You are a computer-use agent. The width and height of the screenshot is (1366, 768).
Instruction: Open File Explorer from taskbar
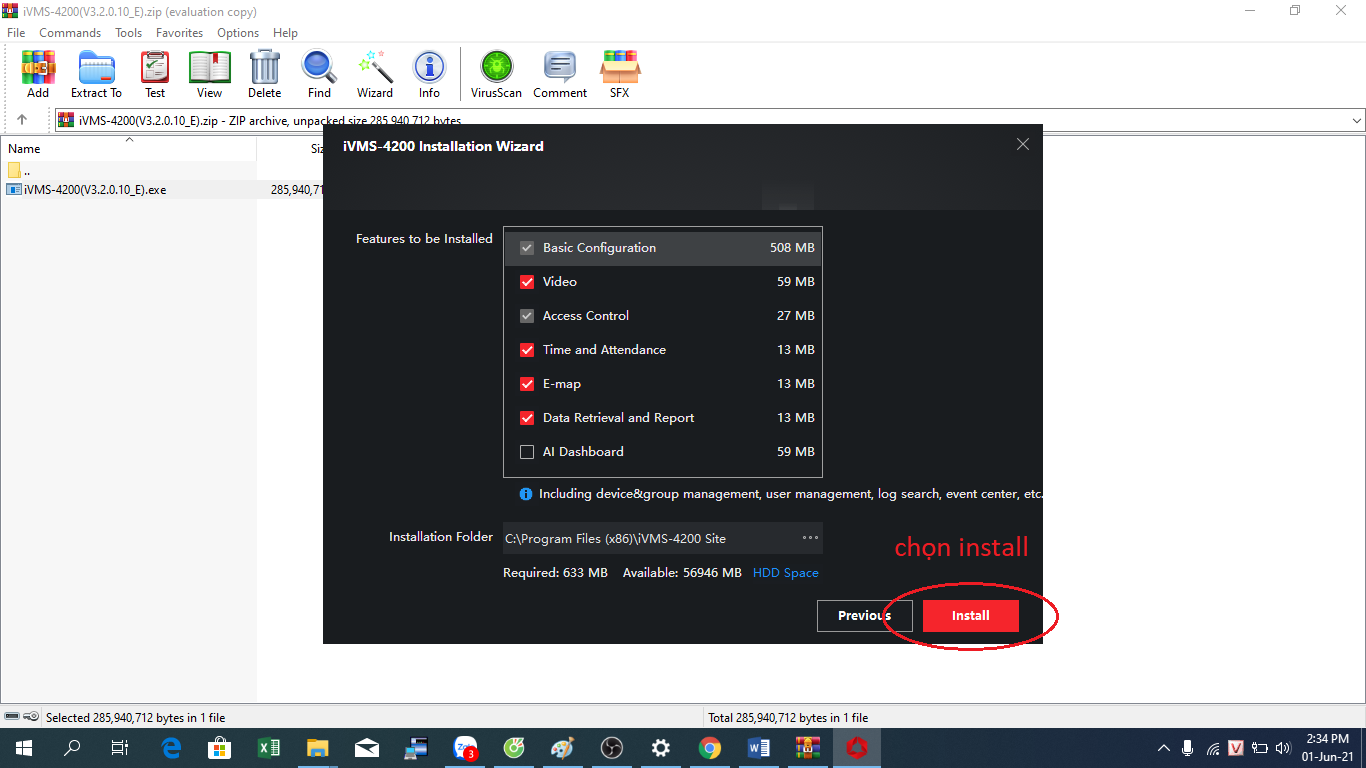pos(317,748)
